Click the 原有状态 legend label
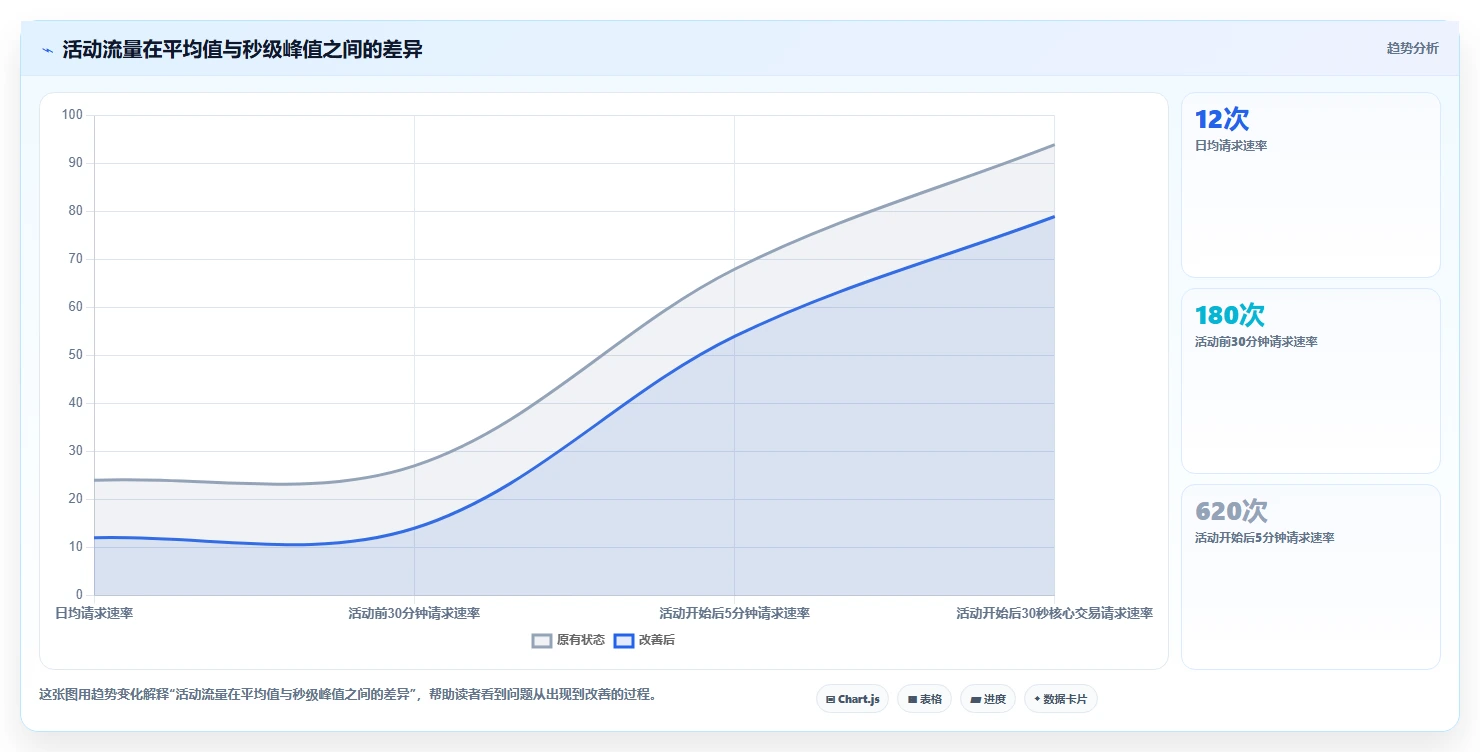Image resolution: width=1480 pixels, height=752 pixels. click(x=581, y=640)
